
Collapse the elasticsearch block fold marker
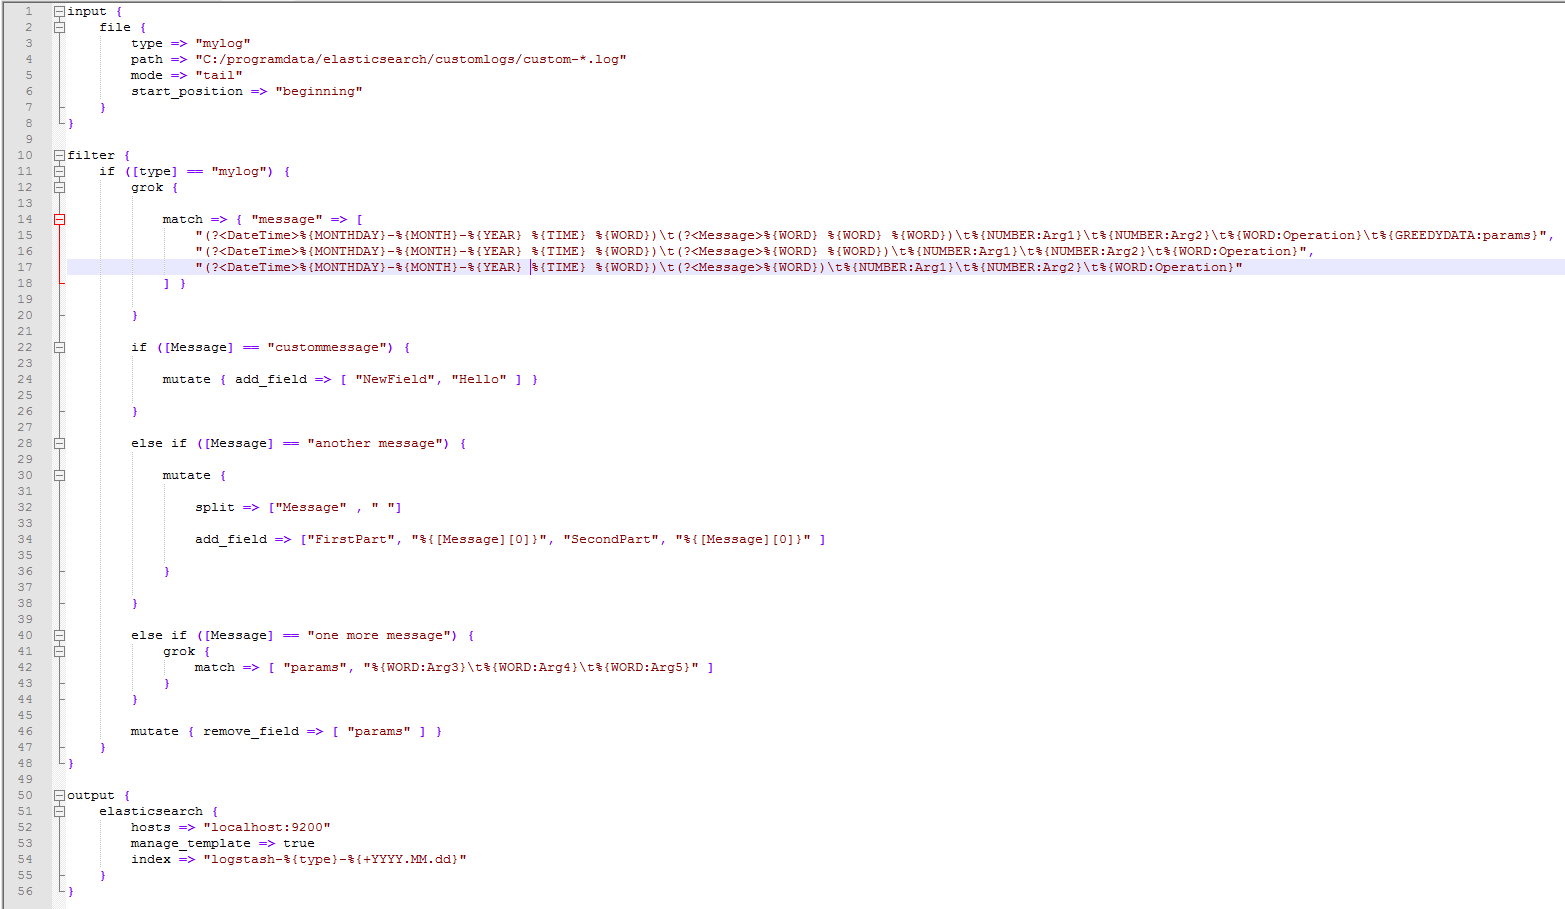click(59, 811)
